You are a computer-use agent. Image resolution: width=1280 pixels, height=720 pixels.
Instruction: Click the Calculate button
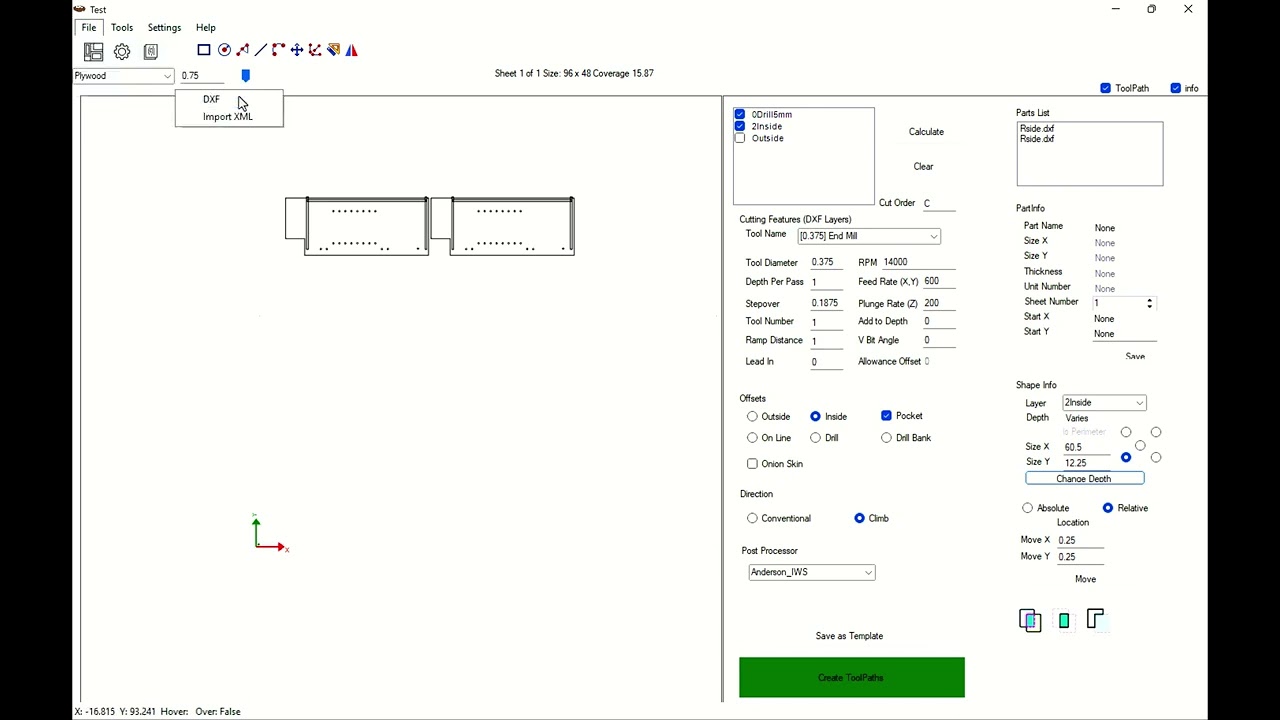[926, 132]
